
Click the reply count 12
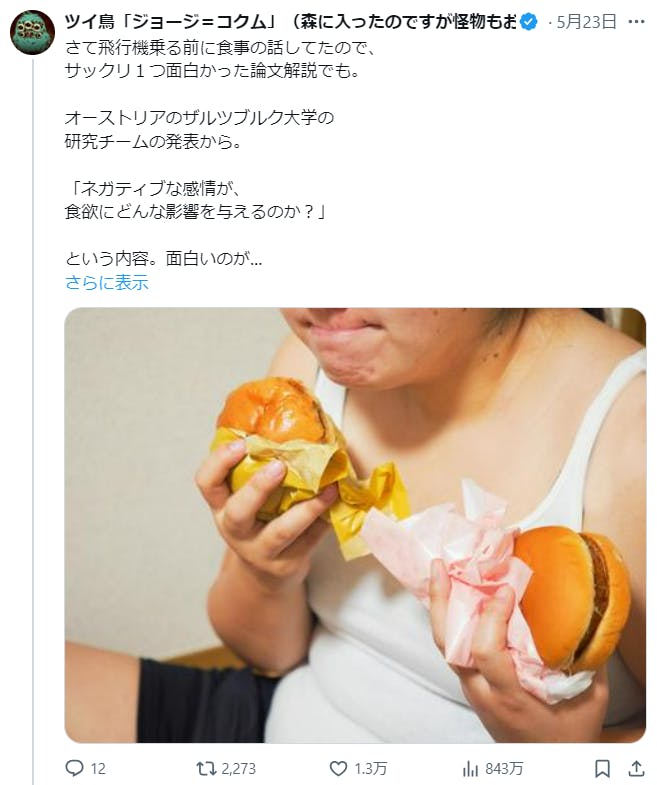pyautogui.click(x=98, y=768)
